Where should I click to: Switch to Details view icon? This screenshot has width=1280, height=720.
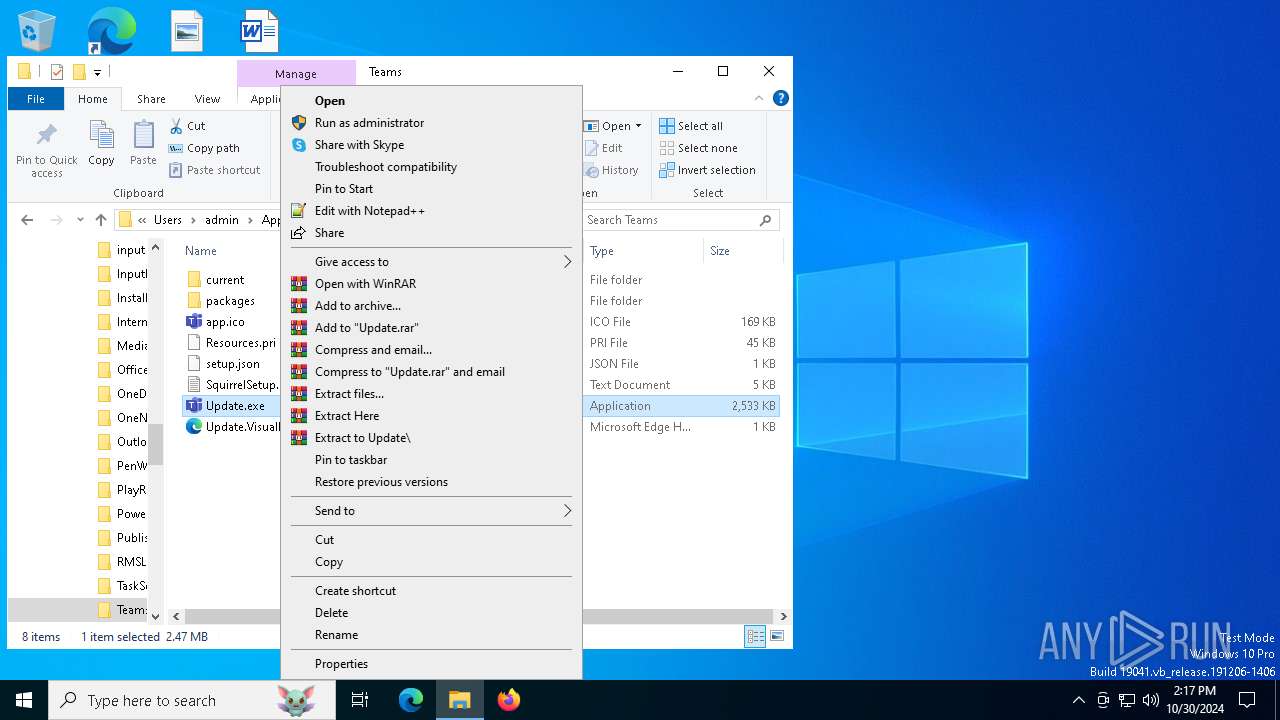click(756, 636)
